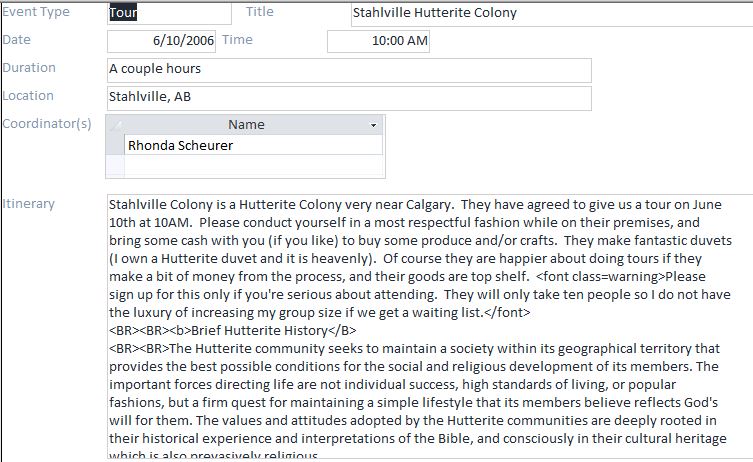753x462 pixels.
Task: Click the Name column header
Action: click(x=245, y=125)
